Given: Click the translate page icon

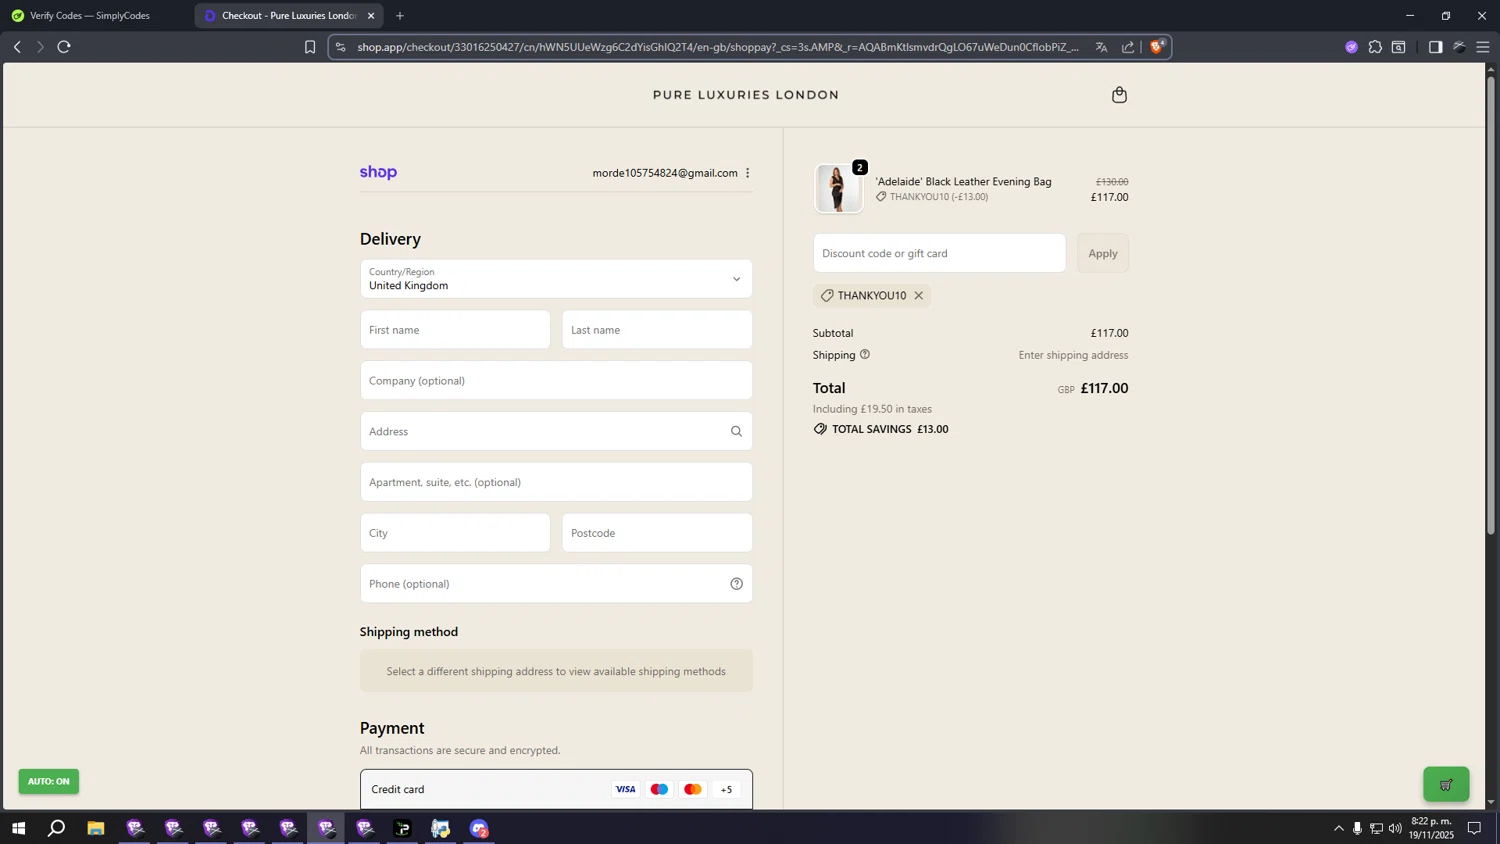Looking at the screenshot, I should 1101,47.
